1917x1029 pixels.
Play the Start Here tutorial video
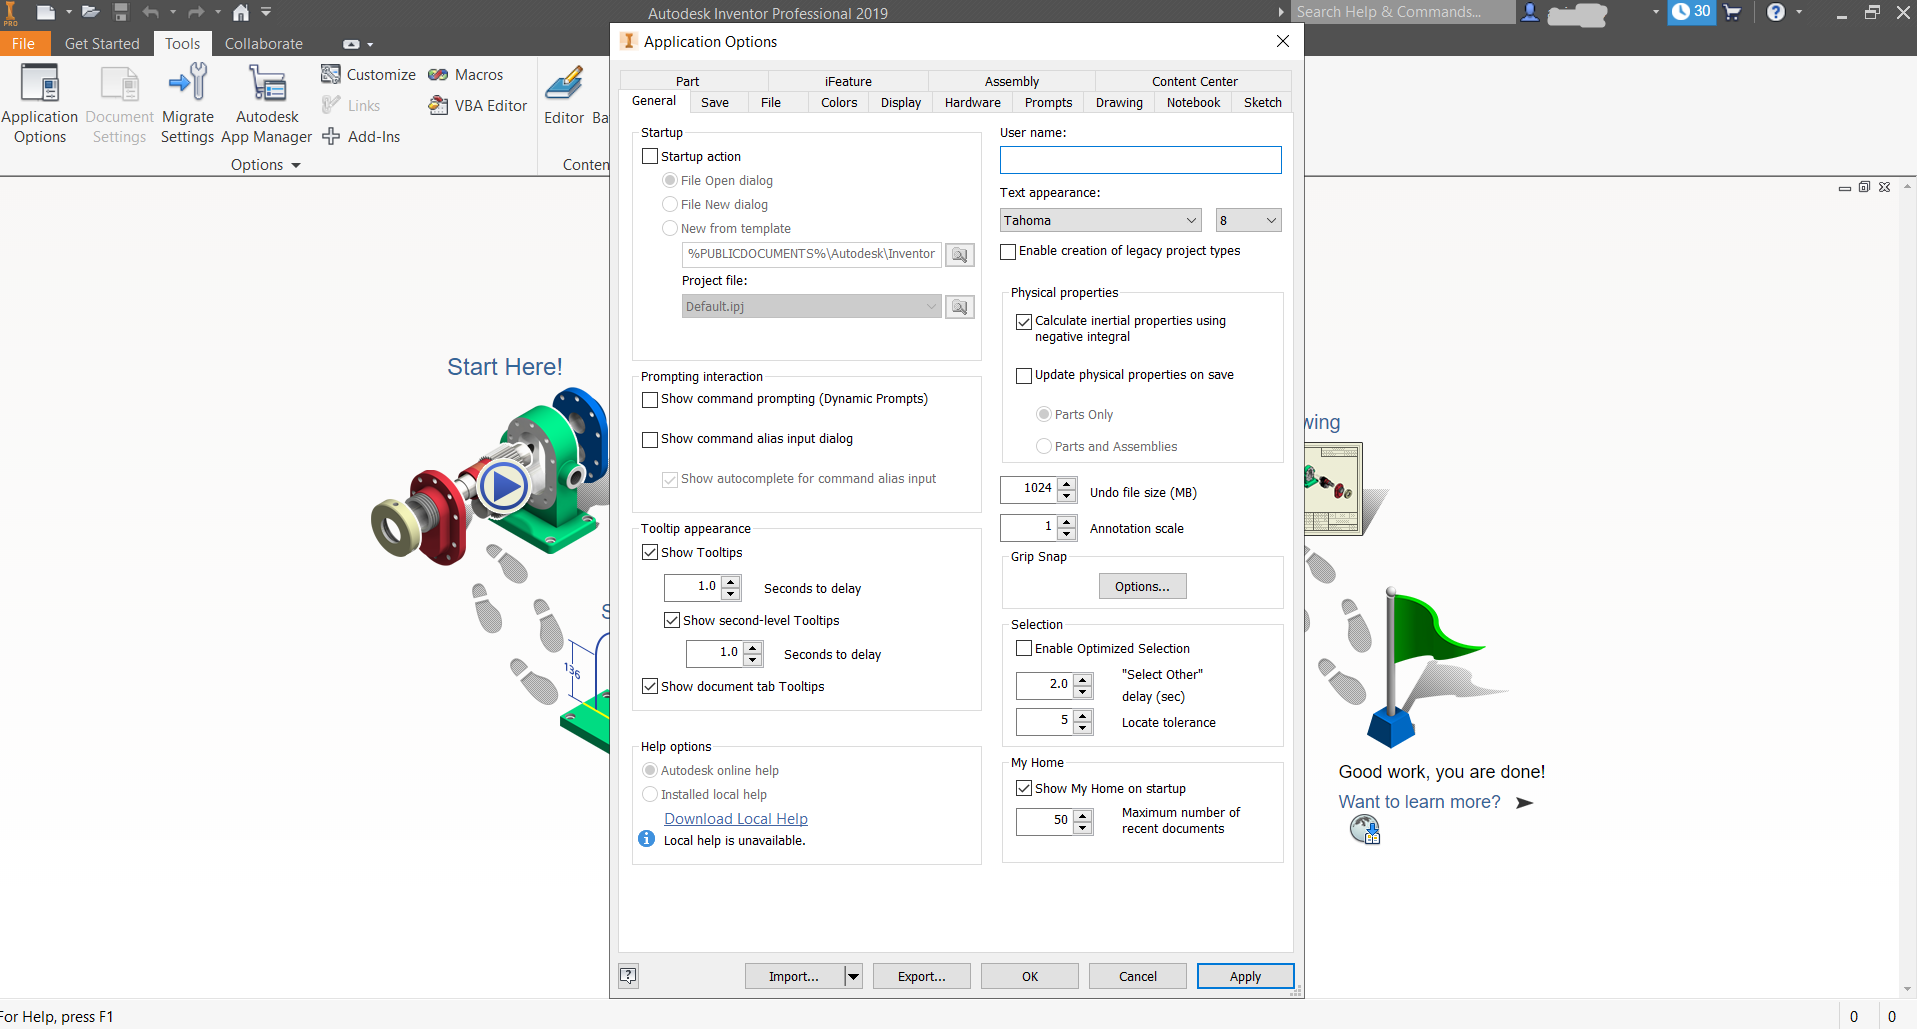503,487
